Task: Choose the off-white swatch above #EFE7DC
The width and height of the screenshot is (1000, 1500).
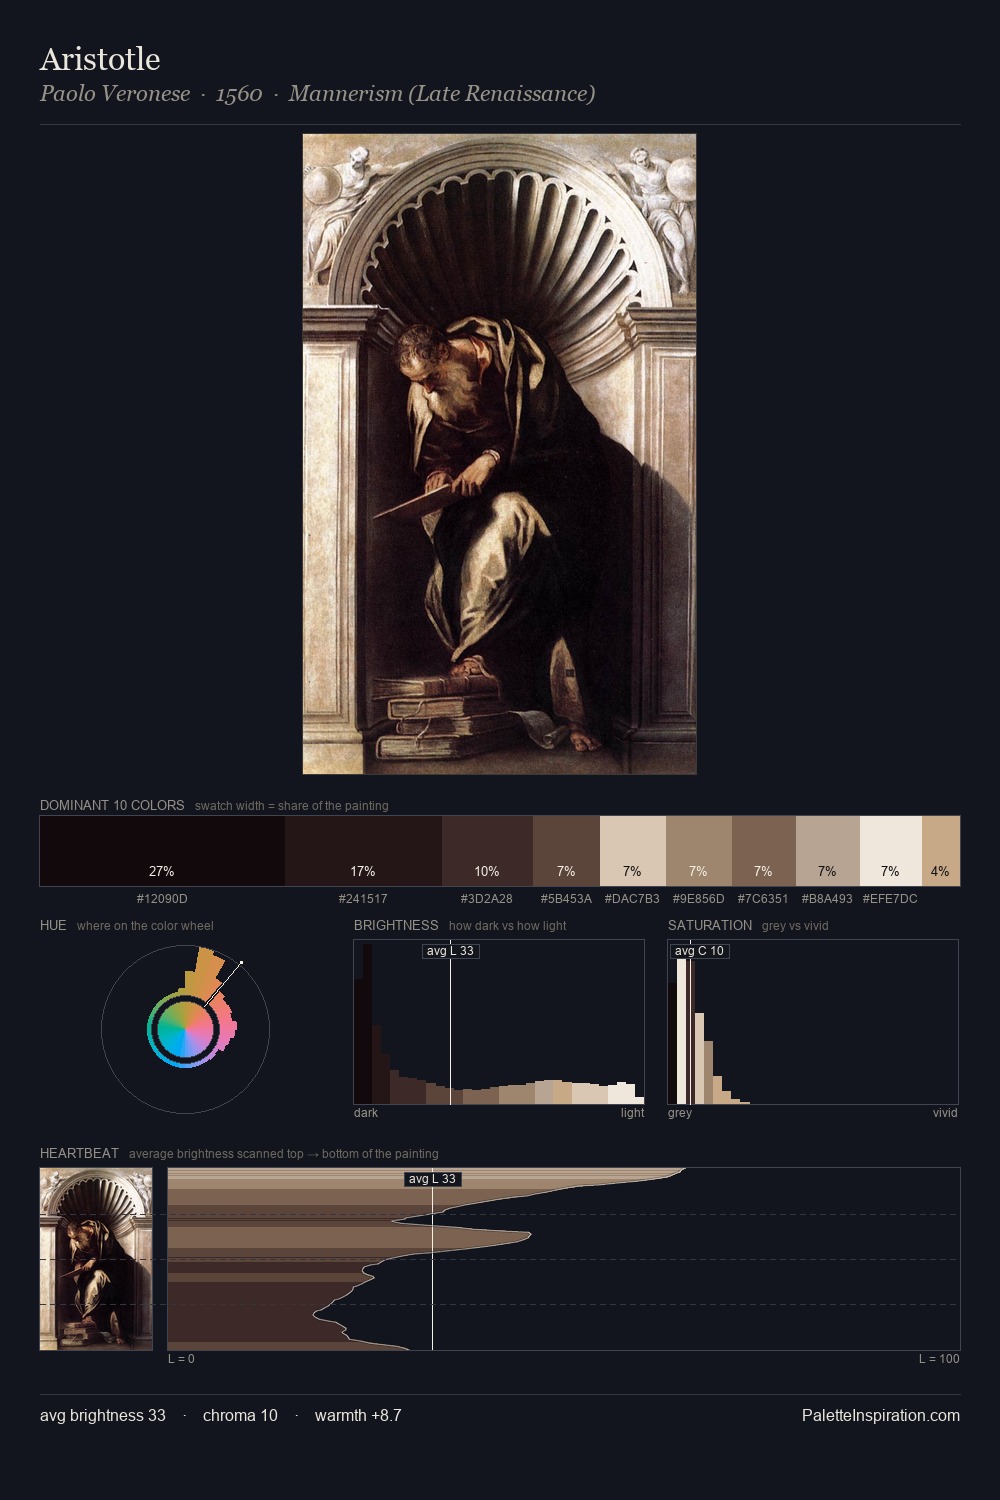Action: [890, 851]
